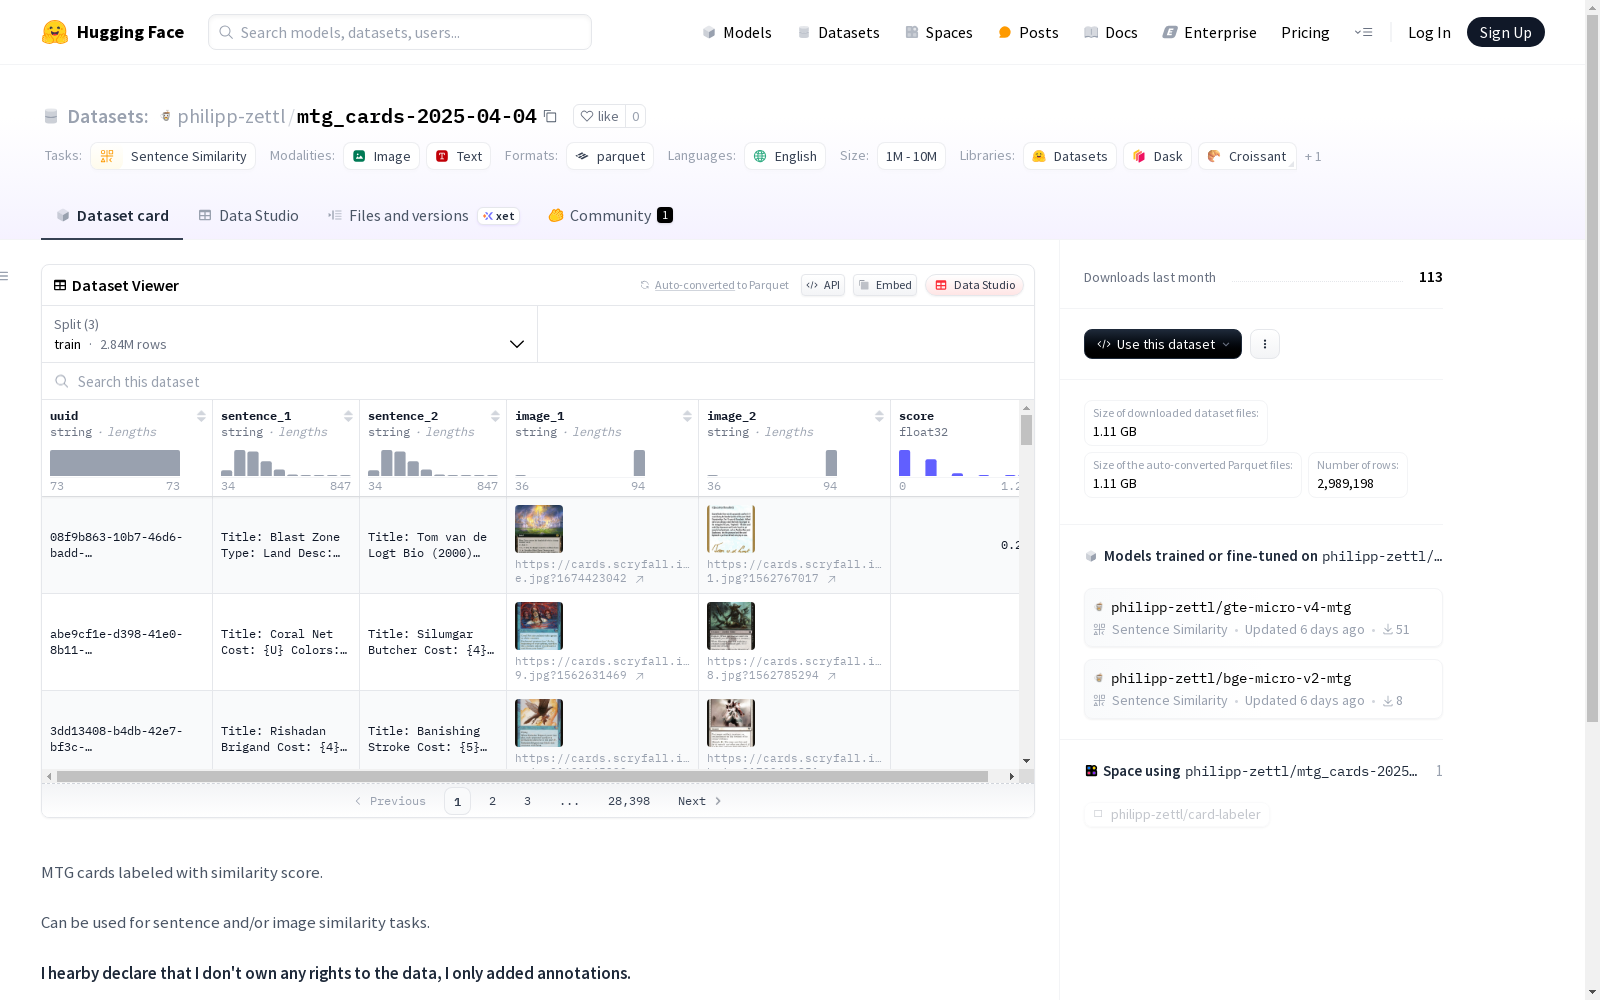
Task: Click the Log In link
Action: click(x=1429, y=32)
